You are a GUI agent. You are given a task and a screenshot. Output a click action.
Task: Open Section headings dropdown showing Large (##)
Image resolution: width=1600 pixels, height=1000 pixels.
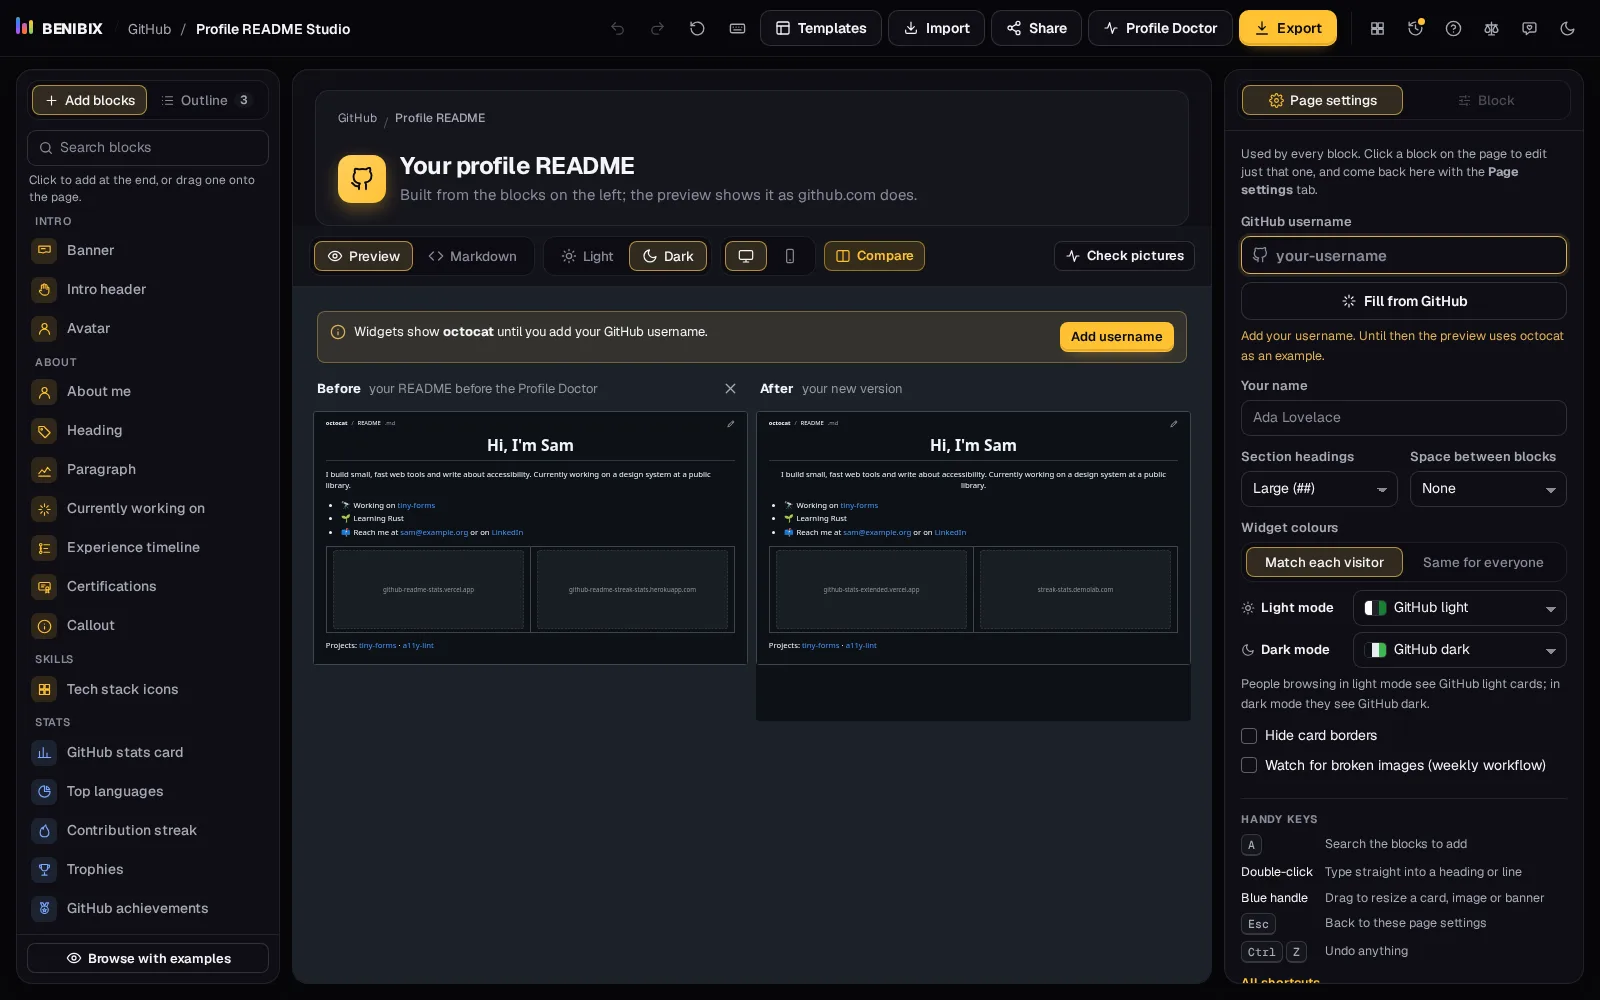1319,489
